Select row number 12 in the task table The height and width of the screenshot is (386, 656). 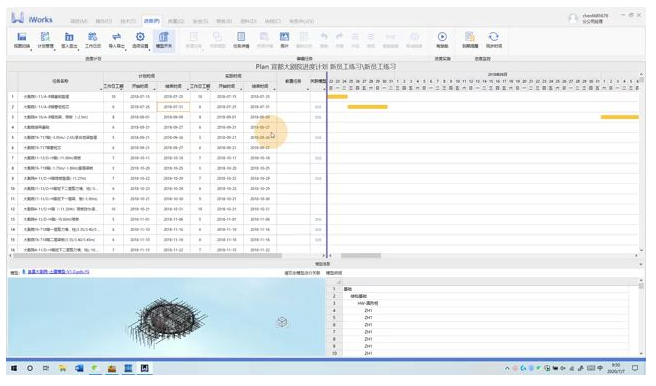pyautogui.click(x=13, y=209)
